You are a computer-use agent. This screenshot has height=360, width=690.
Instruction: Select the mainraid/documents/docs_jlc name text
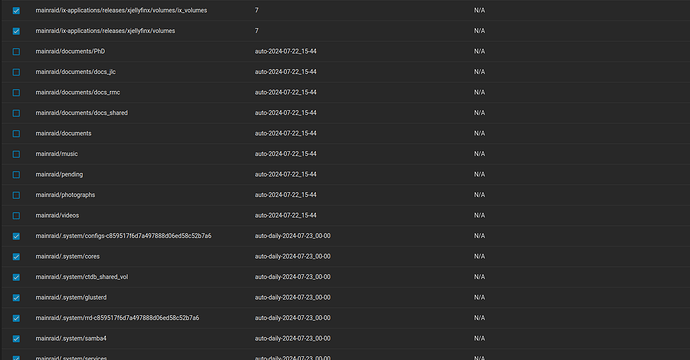(x=75, y=72)
